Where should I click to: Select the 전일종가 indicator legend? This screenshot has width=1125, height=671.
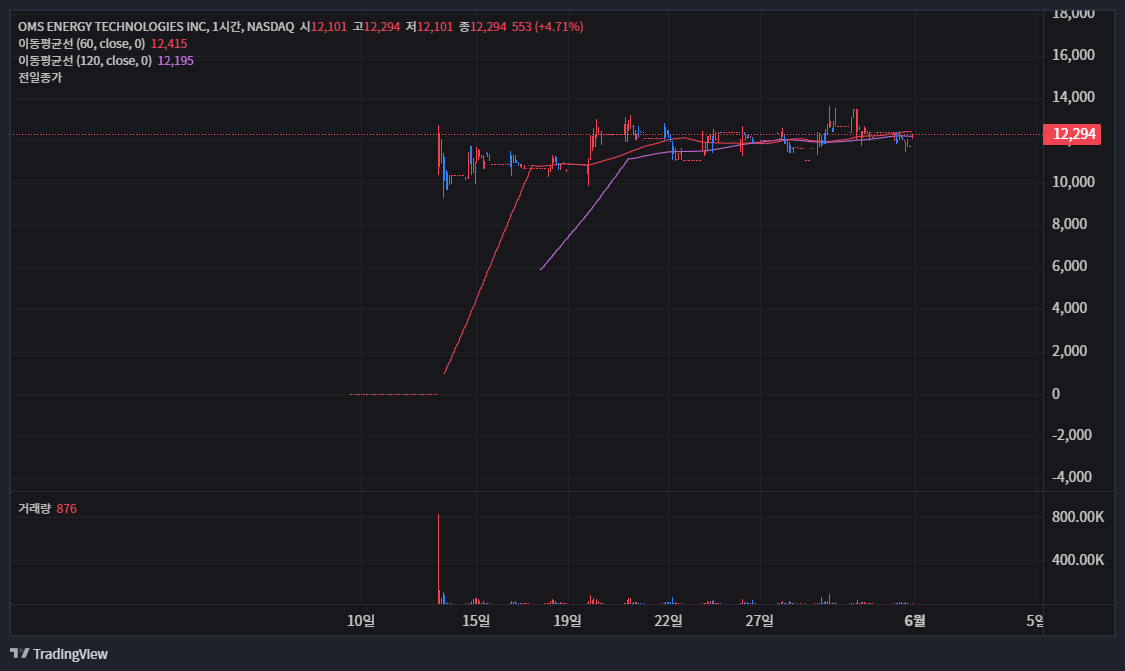coord(40,78)
